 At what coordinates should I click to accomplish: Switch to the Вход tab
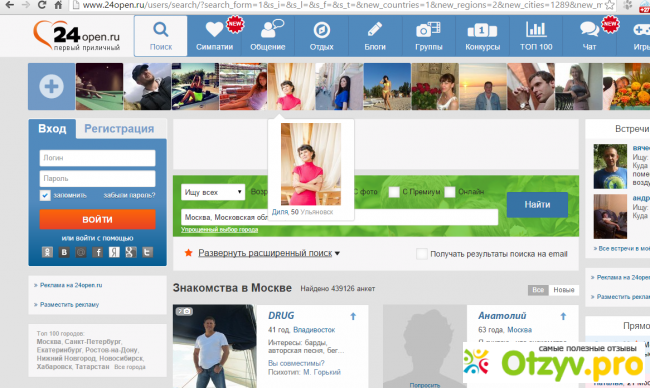52,129
